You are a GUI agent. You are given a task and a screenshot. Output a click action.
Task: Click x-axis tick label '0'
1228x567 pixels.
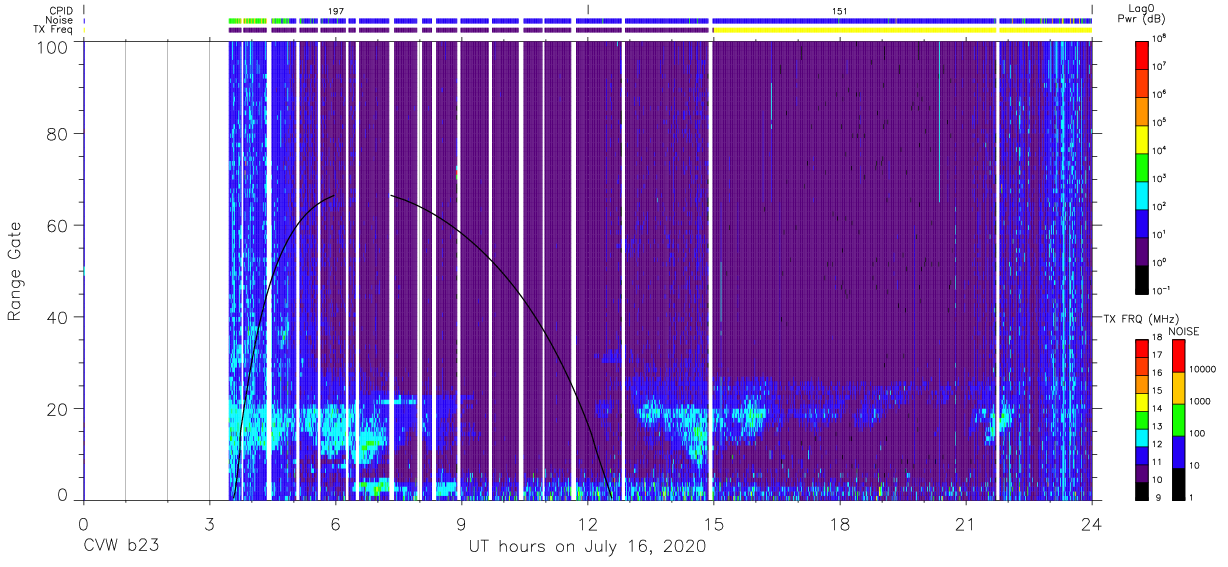tap(83, 524)
